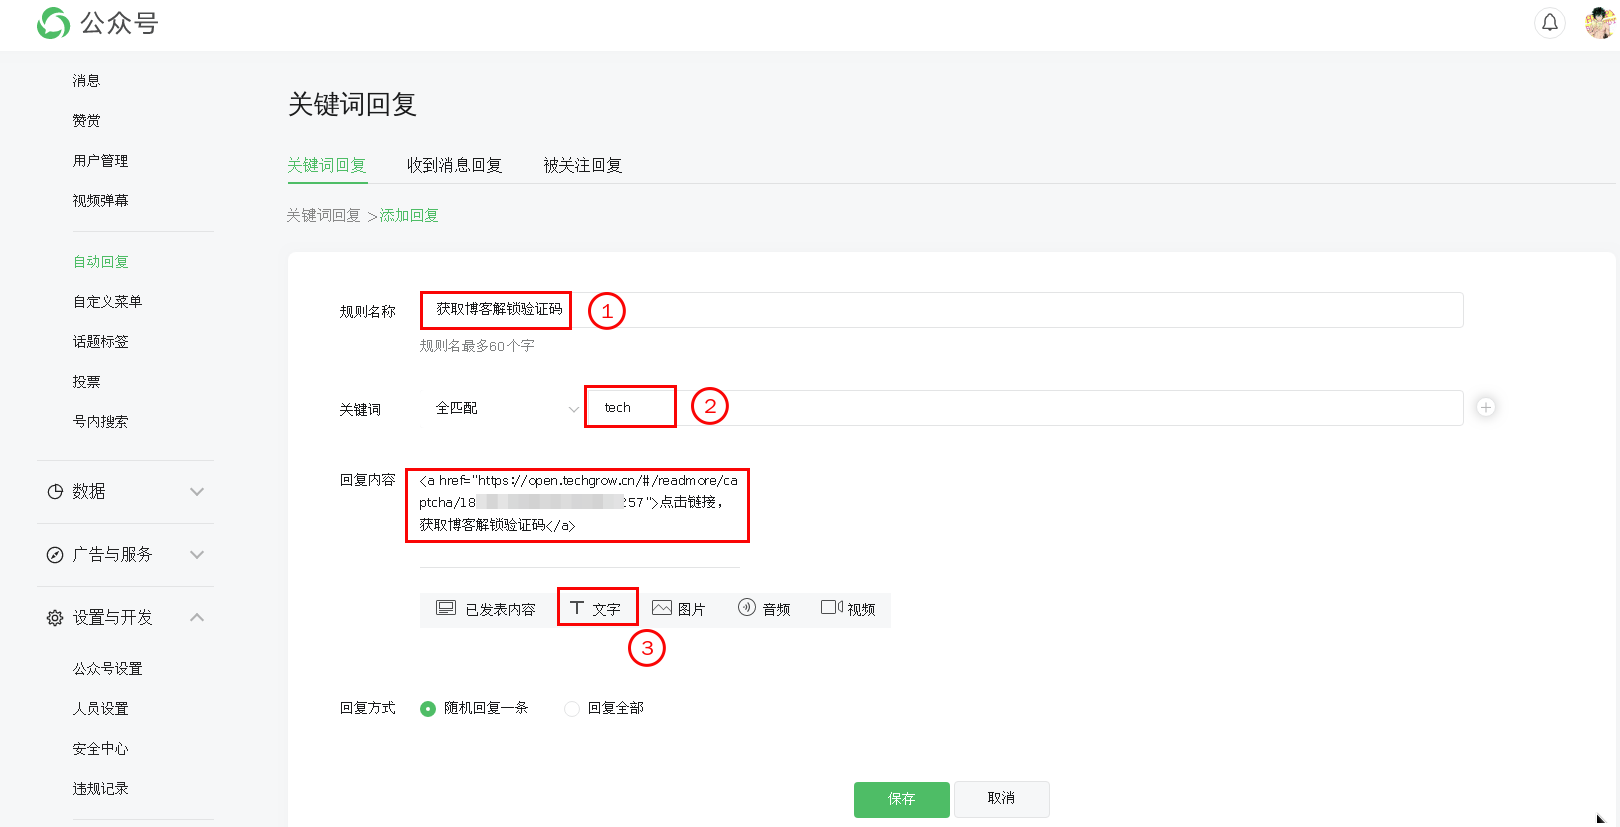Open the user avatar profile
The image size is (1620, 827).
1599,22
